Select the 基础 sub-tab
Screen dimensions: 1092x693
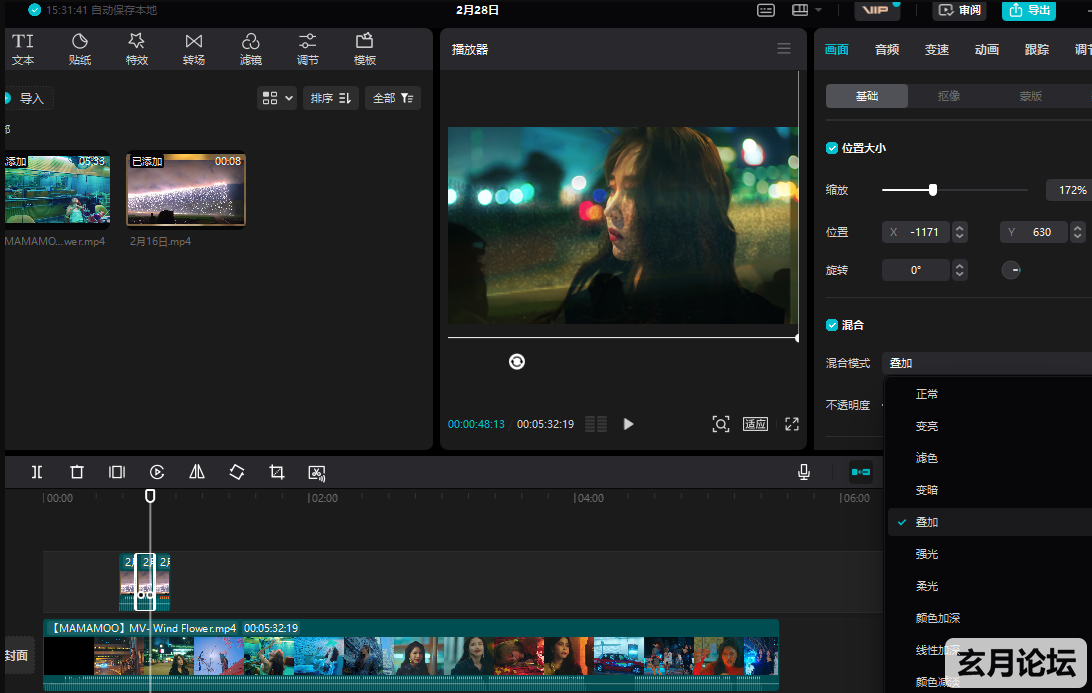tap(867, 96)
